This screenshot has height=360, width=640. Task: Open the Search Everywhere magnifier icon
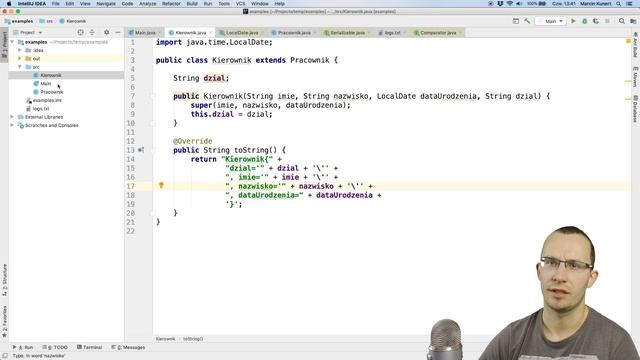pyautogui.click(x=622, y=21)
